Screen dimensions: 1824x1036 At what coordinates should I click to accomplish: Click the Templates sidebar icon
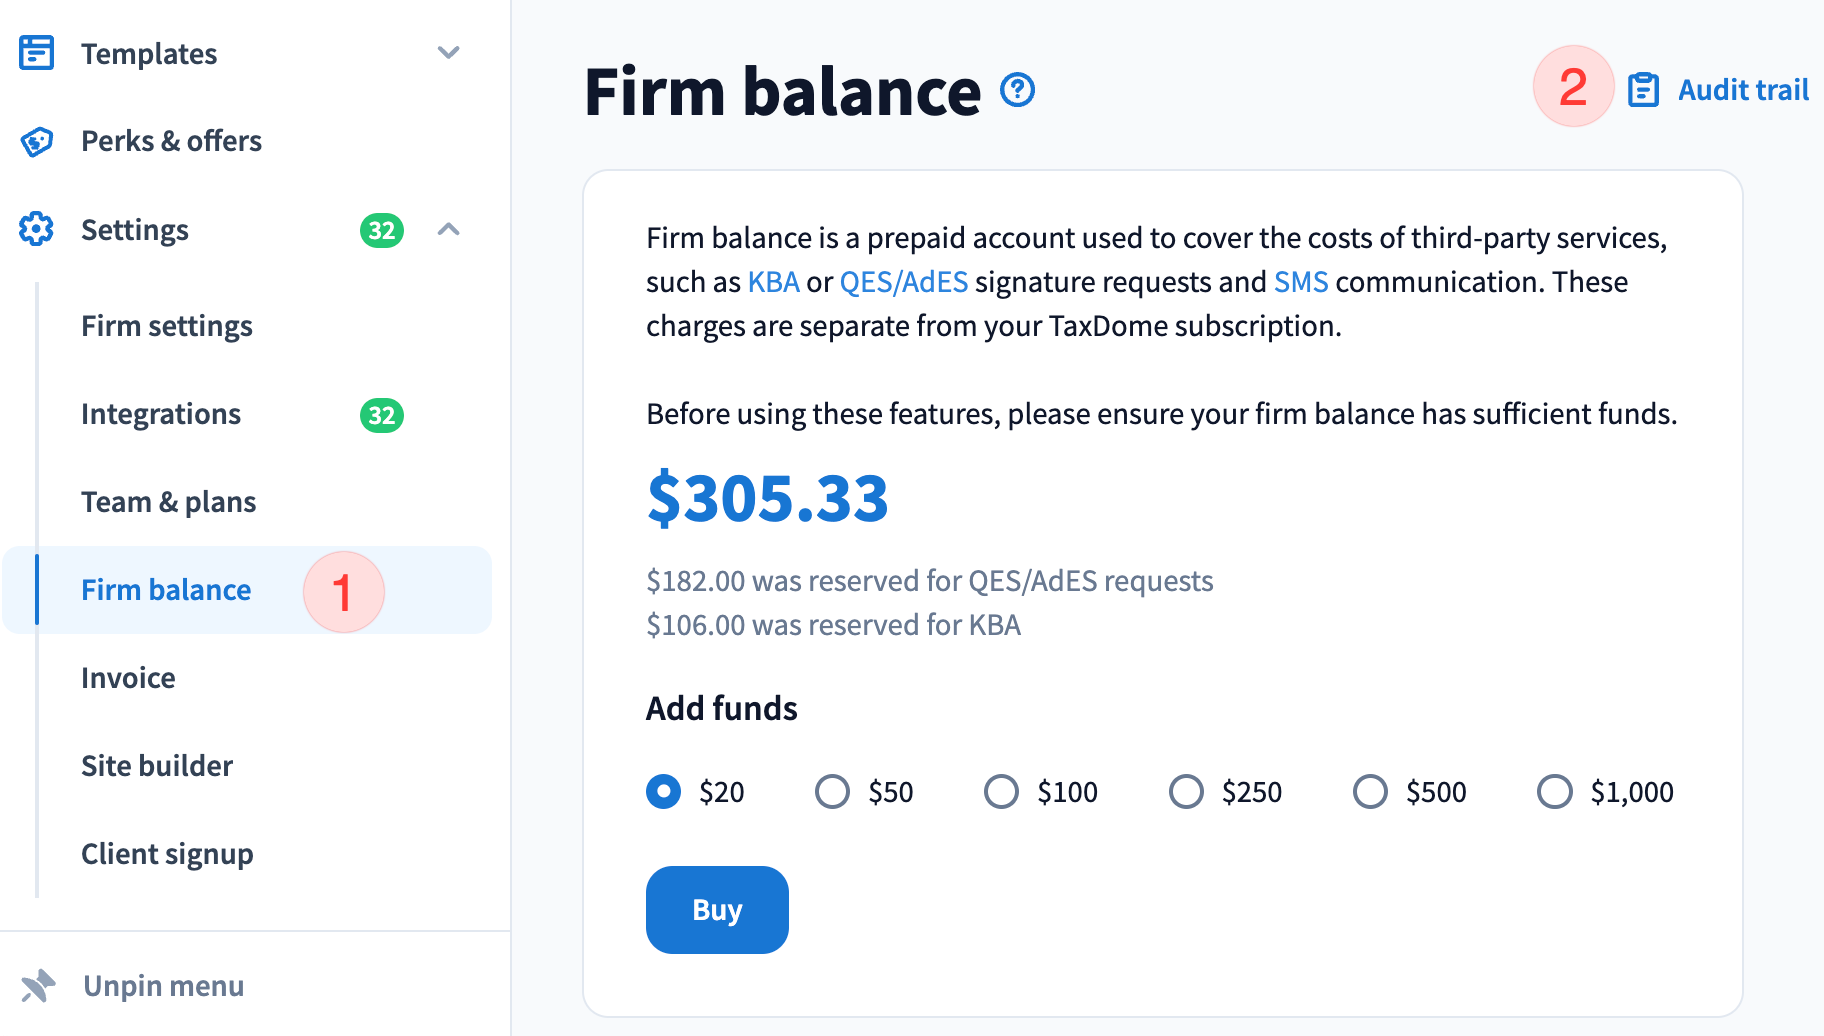pyautogui.click(x=37, y=53)
